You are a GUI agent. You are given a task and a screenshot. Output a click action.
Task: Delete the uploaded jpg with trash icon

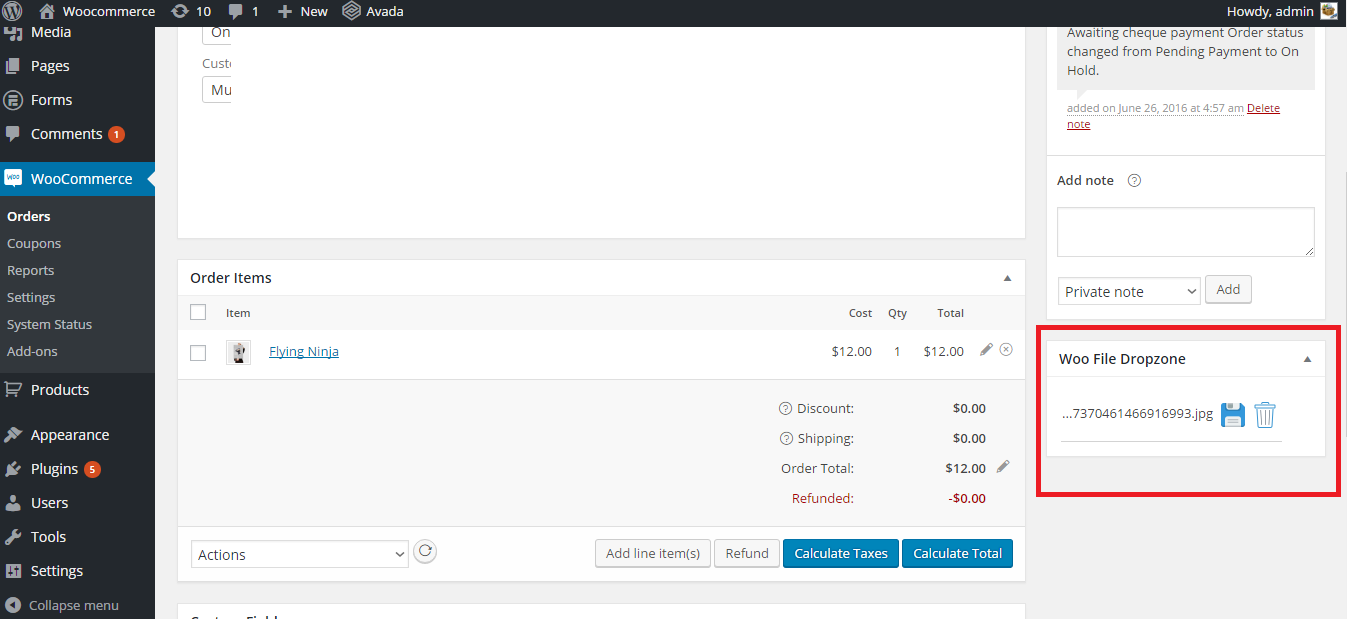tap(1265, 415)
